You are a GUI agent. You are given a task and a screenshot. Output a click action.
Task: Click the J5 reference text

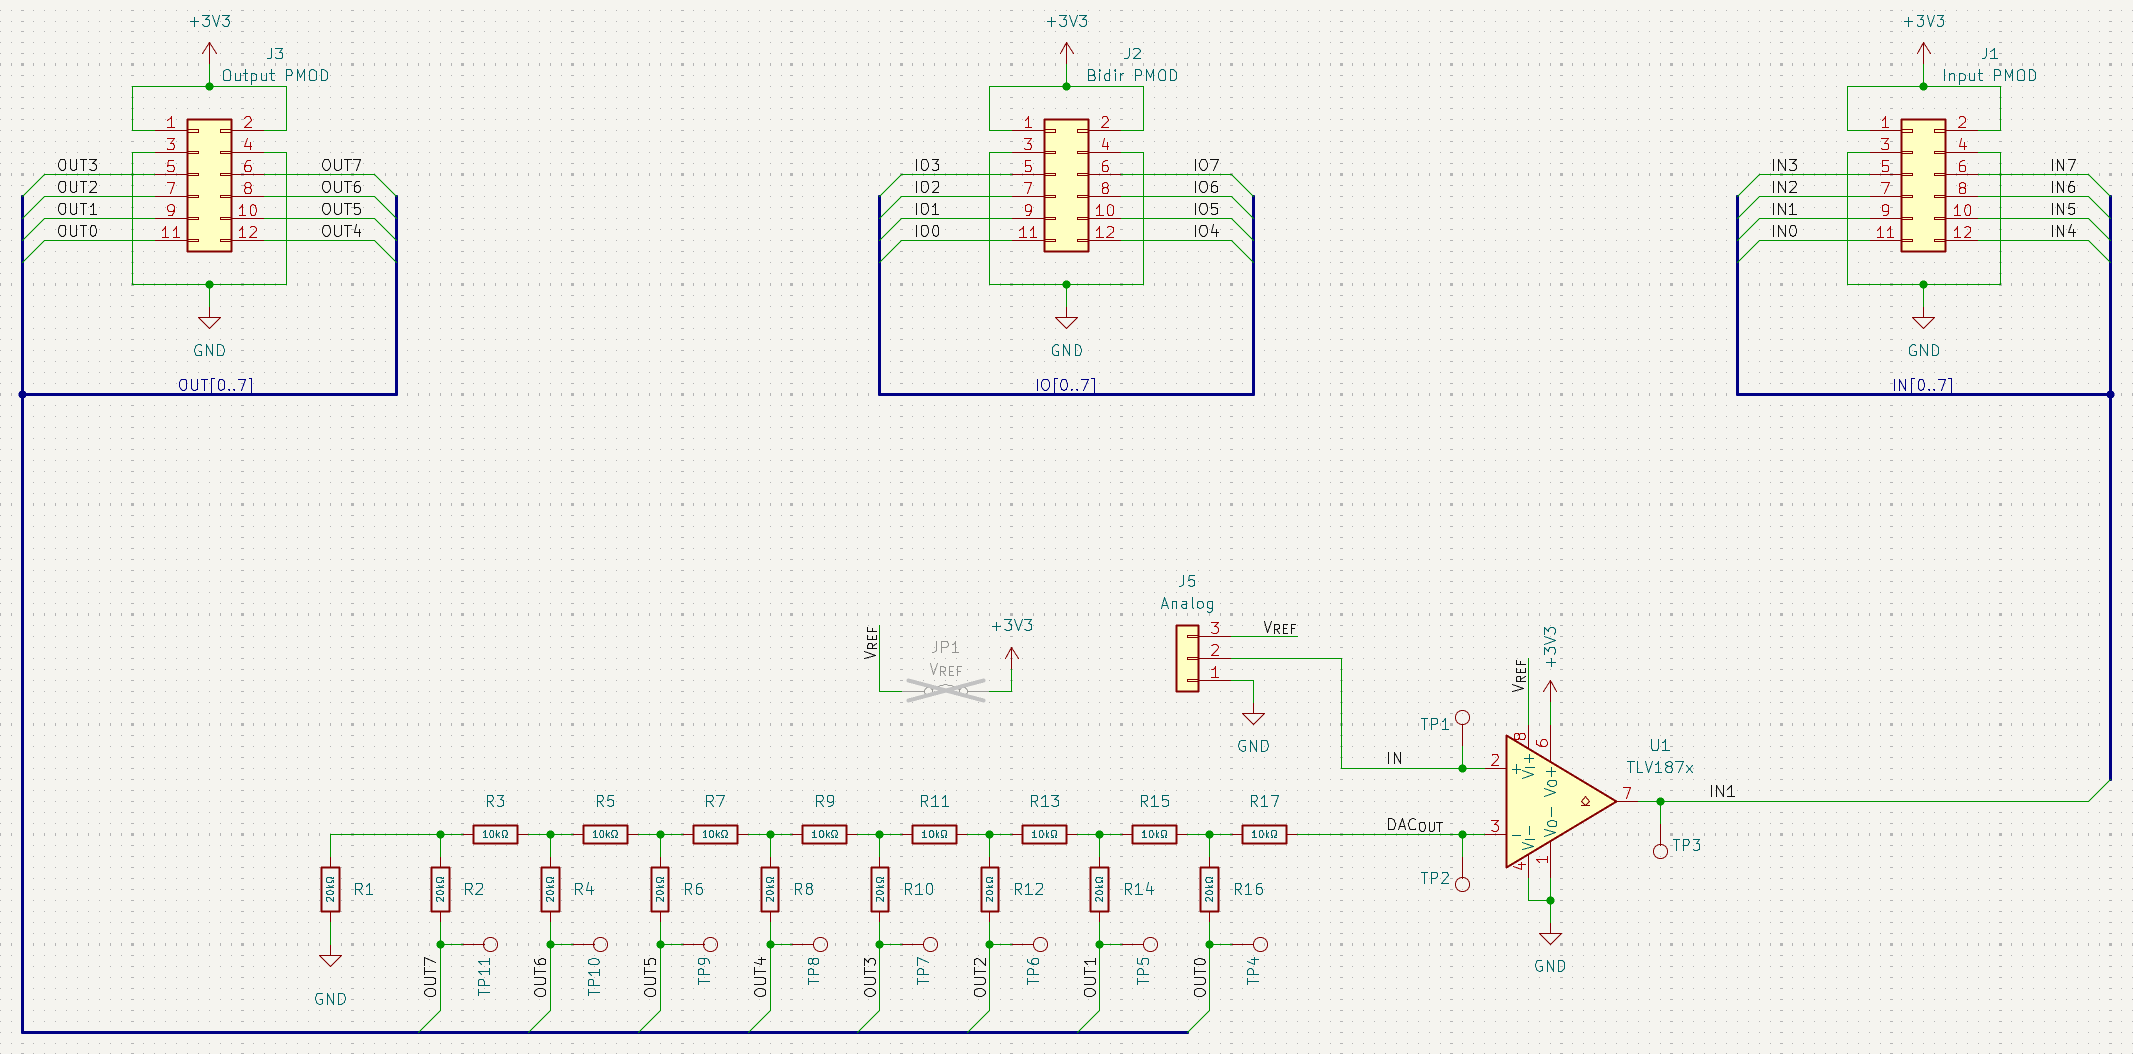(x=1187, y=581)
